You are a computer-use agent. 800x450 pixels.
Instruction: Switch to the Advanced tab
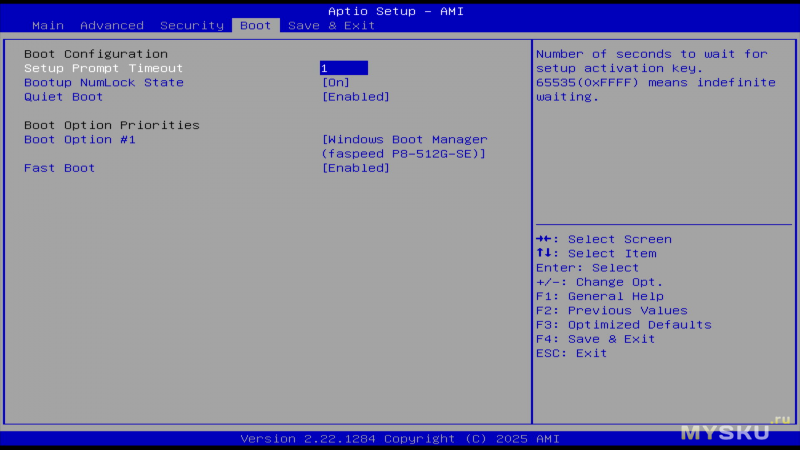tap(111, 25)
